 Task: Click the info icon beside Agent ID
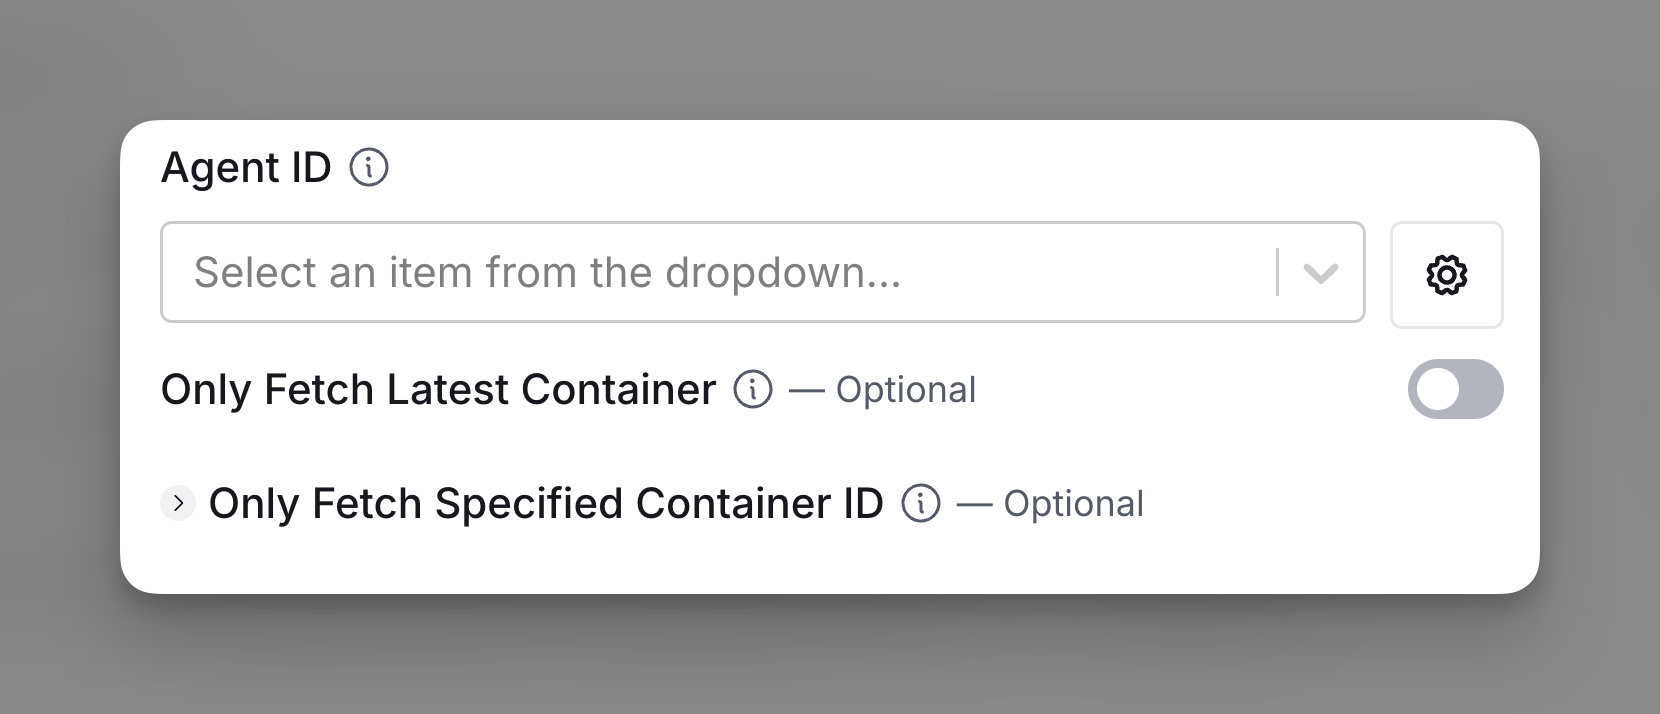coord(368,167)
